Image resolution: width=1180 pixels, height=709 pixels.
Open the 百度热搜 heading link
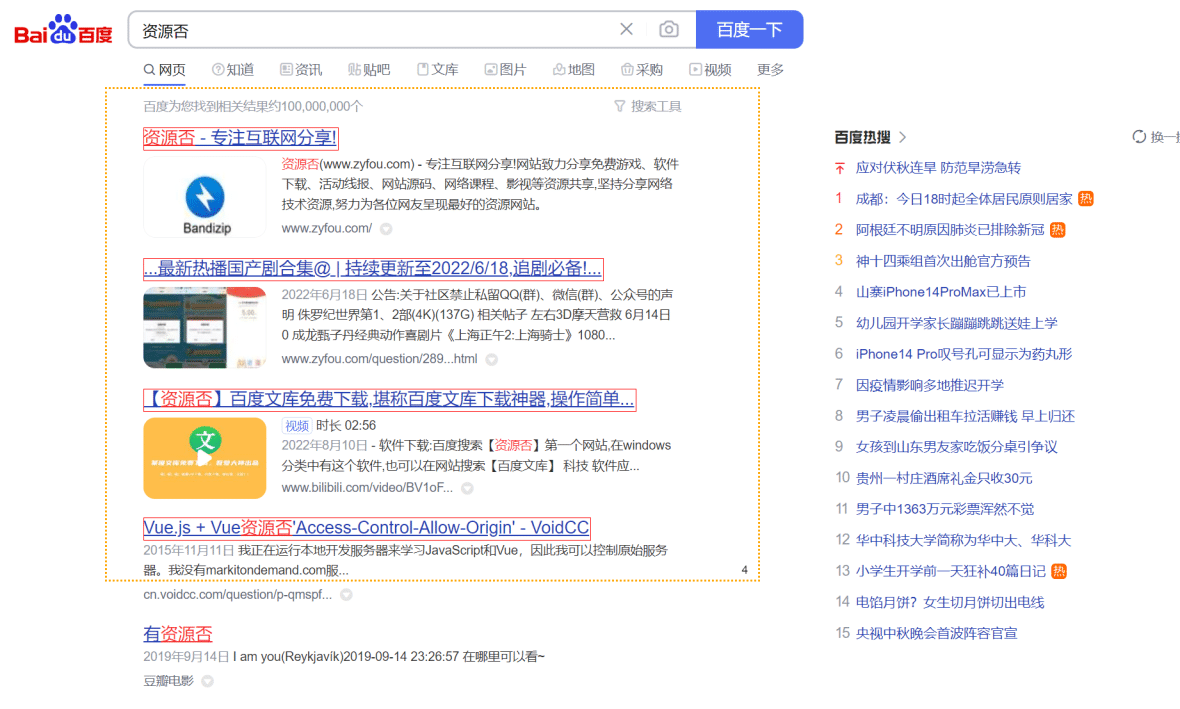pyautogui.click(x=862, y=137)
